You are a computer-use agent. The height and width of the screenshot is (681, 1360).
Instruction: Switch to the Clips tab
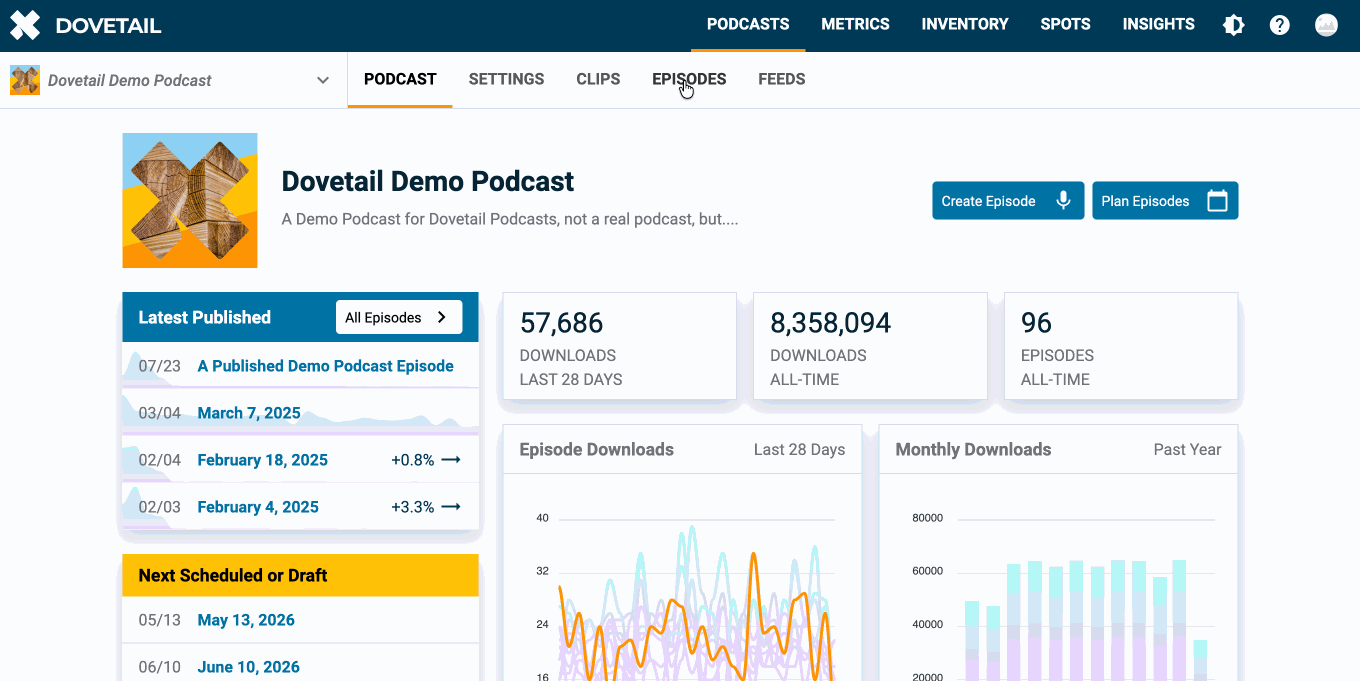point(598,80)
